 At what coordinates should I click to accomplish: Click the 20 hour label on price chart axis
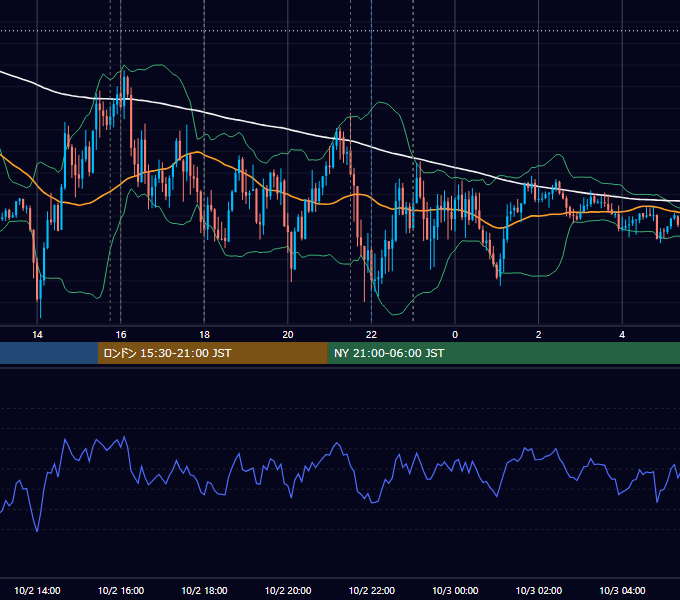point(288,335)
